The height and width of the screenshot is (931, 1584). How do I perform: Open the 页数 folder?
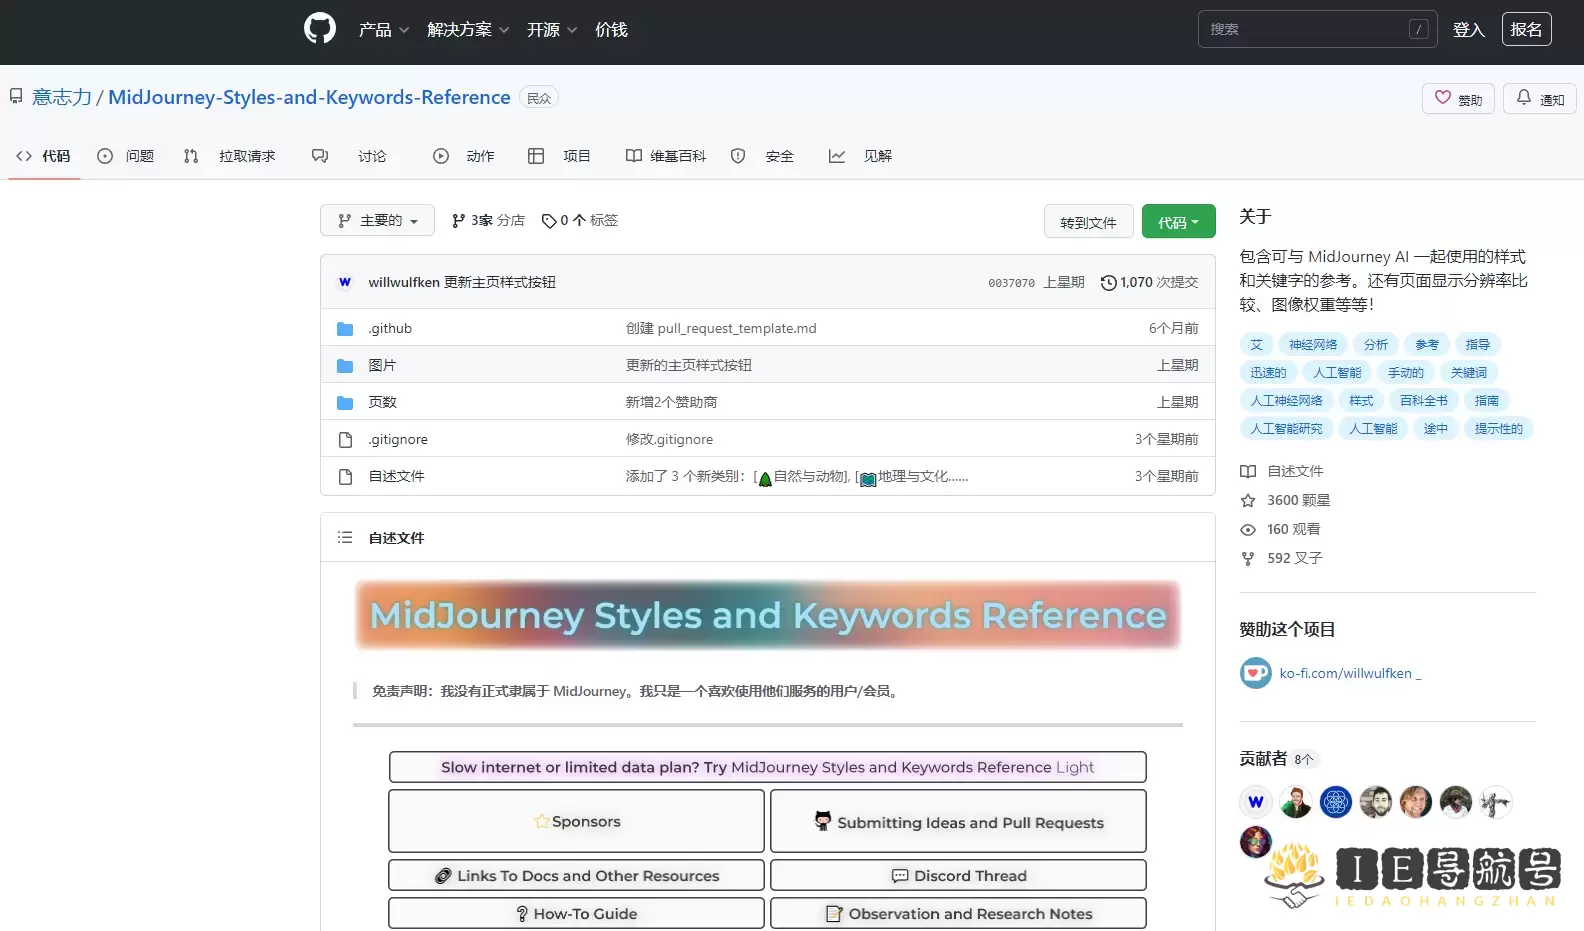(x=382, y=402)
